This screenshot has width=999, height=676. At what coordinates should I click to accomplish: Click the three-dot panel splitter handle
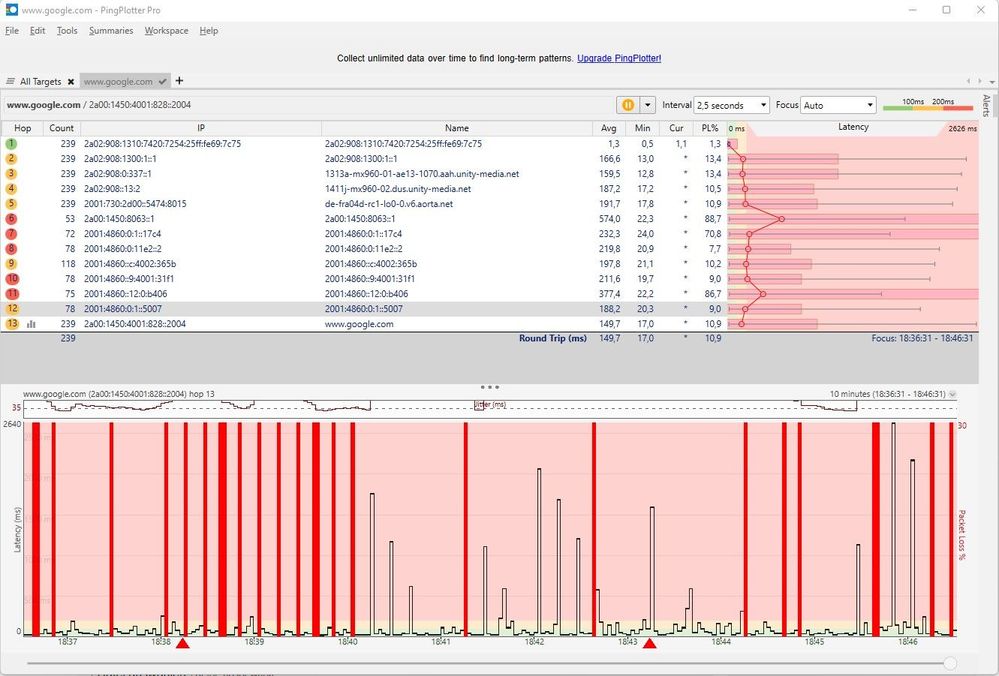click(x=489, y=387)
